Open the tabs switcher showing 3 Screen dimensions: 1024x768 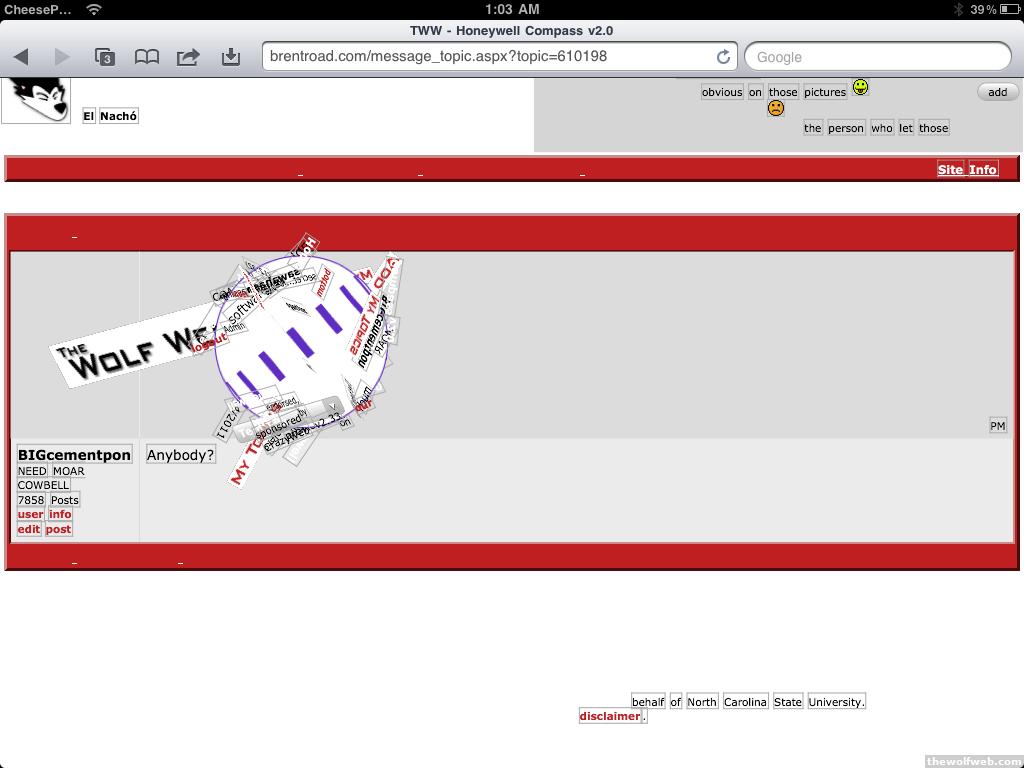104,57
